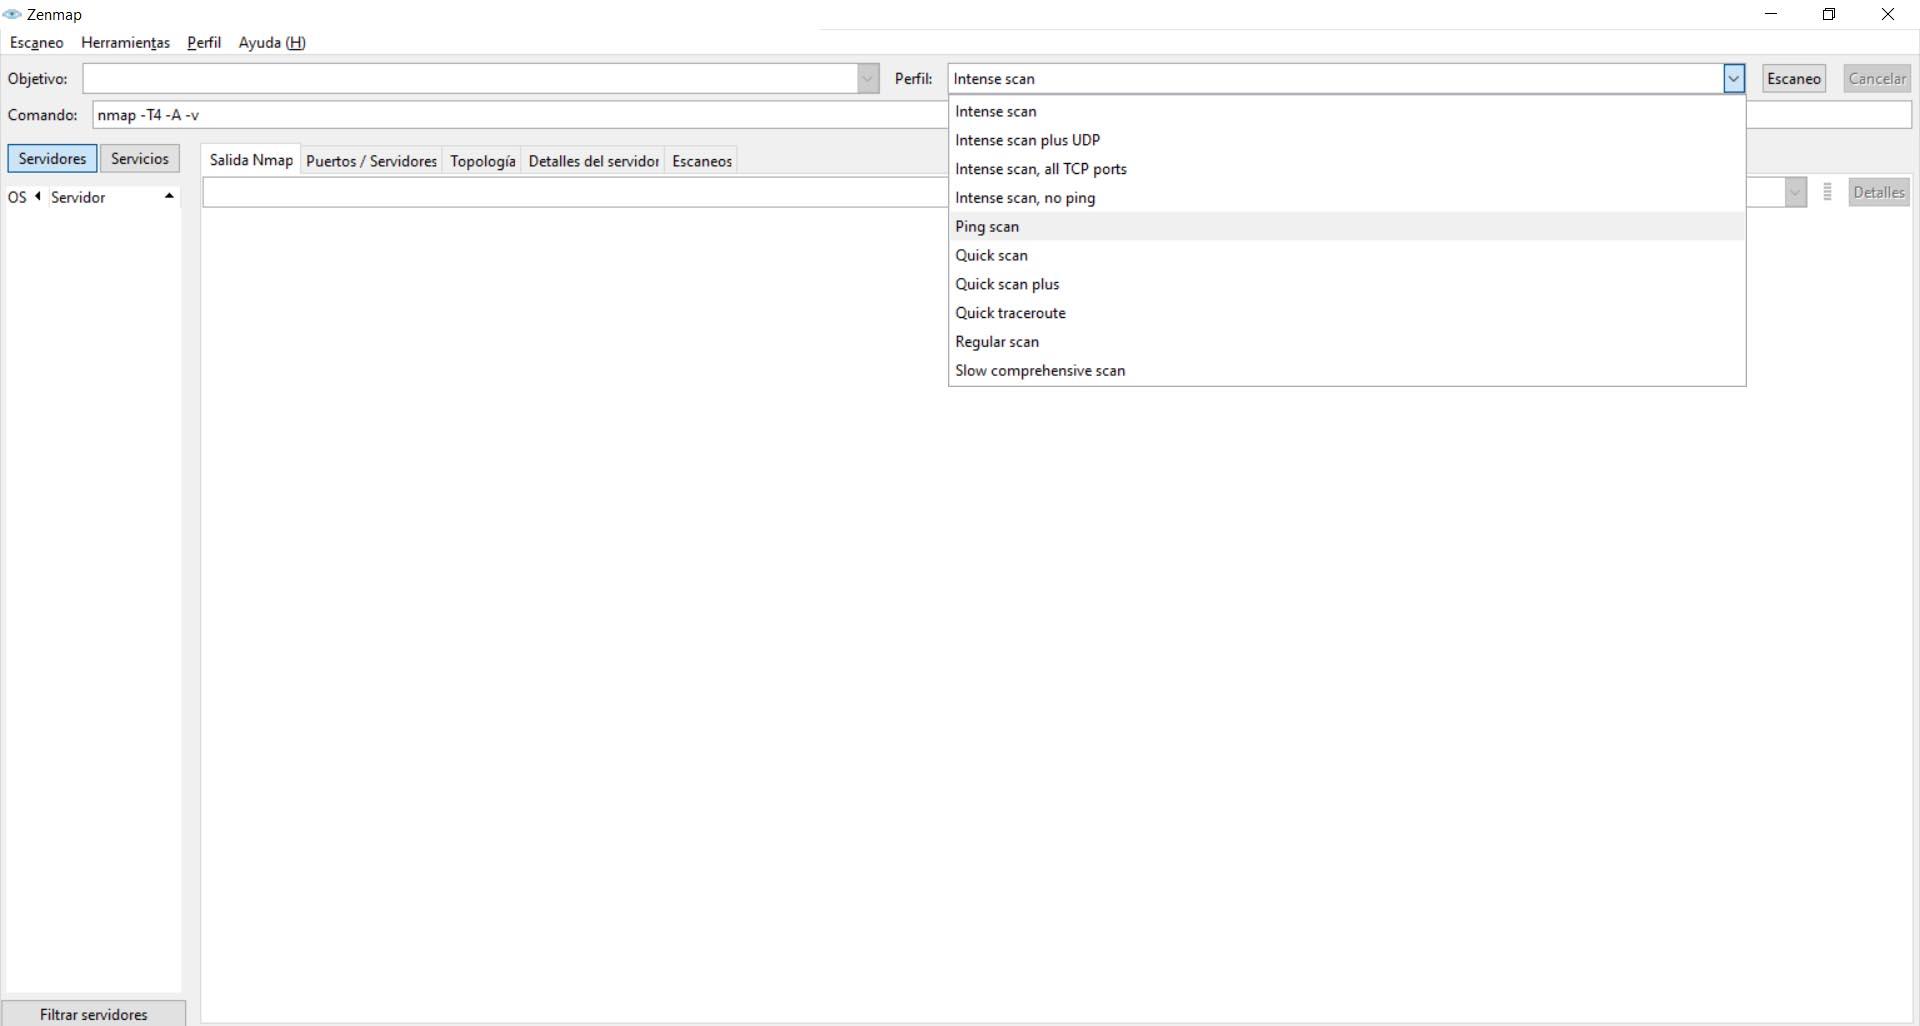Collapse the Perfil profile dropdown arrow
The height and width of the screenshot is (1026, 1920).
click(x=1734, y=79)
